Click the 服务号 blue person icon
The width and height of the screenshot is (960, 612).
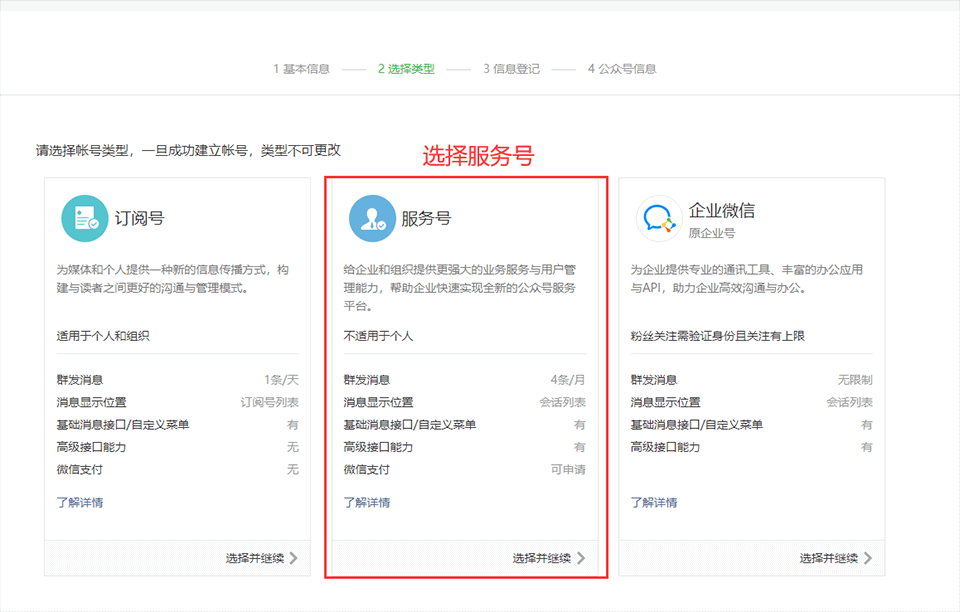pyautogui.click(x=372, y=218)
